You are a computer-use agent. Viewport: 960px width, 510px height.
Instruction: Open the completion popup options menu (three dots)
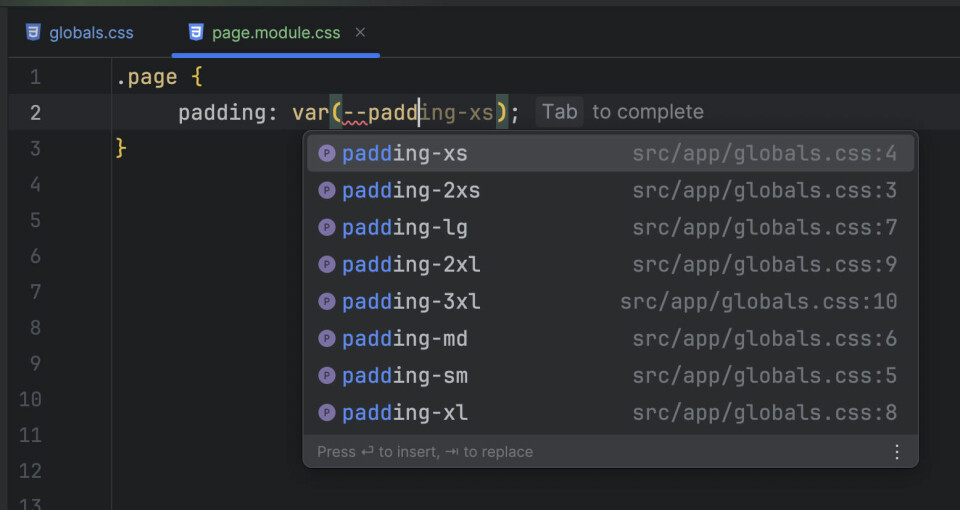[x=897, y=452]
